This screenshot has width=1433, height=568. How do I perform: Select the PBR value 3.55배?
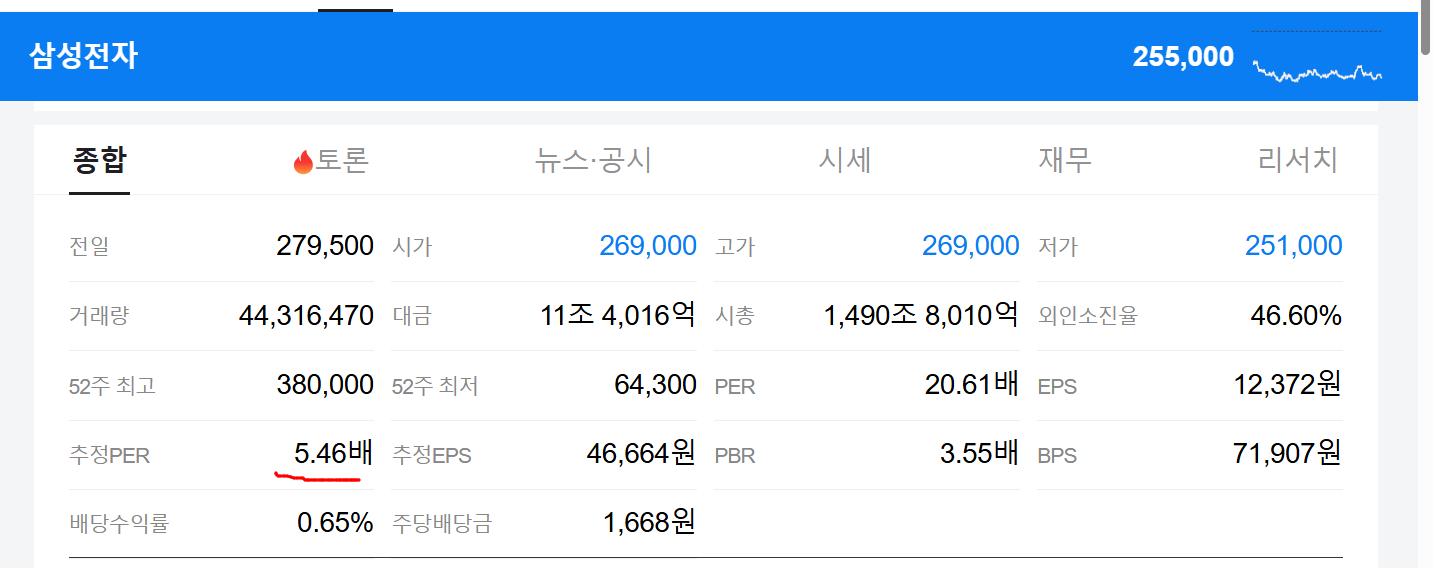pyautogui.click(x=979, y=454)
